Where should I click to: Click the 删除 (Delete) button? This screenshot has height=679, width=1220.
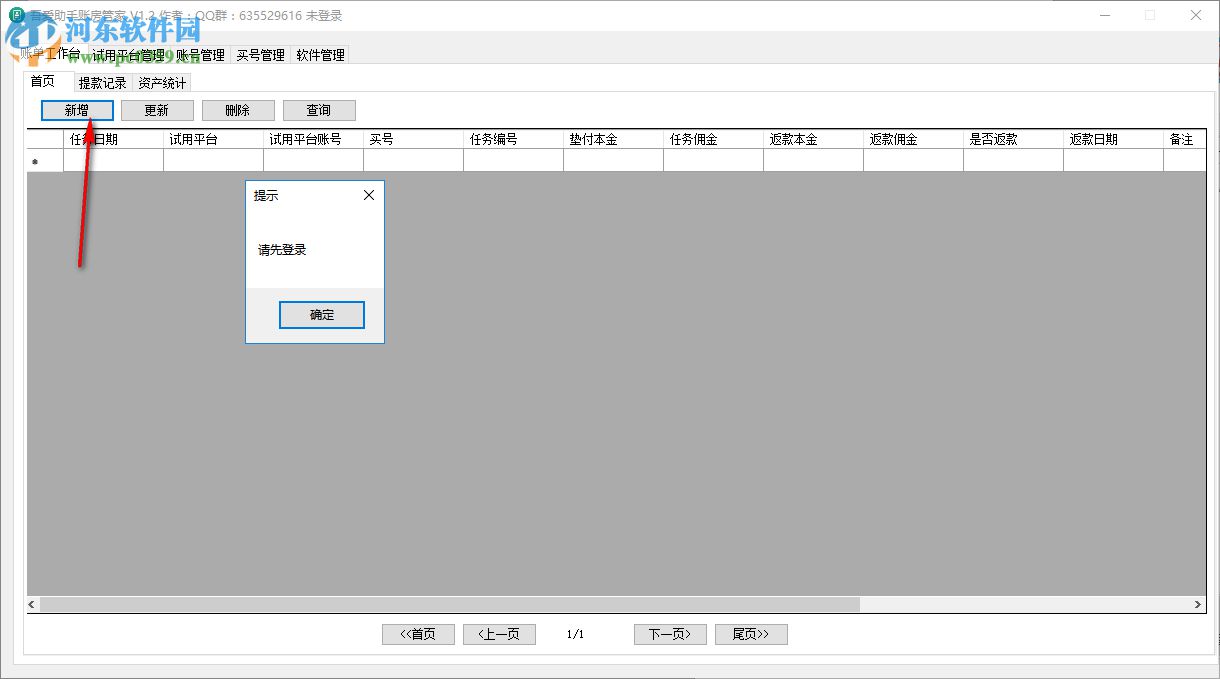pyautogui.click(x=238, y=110)
